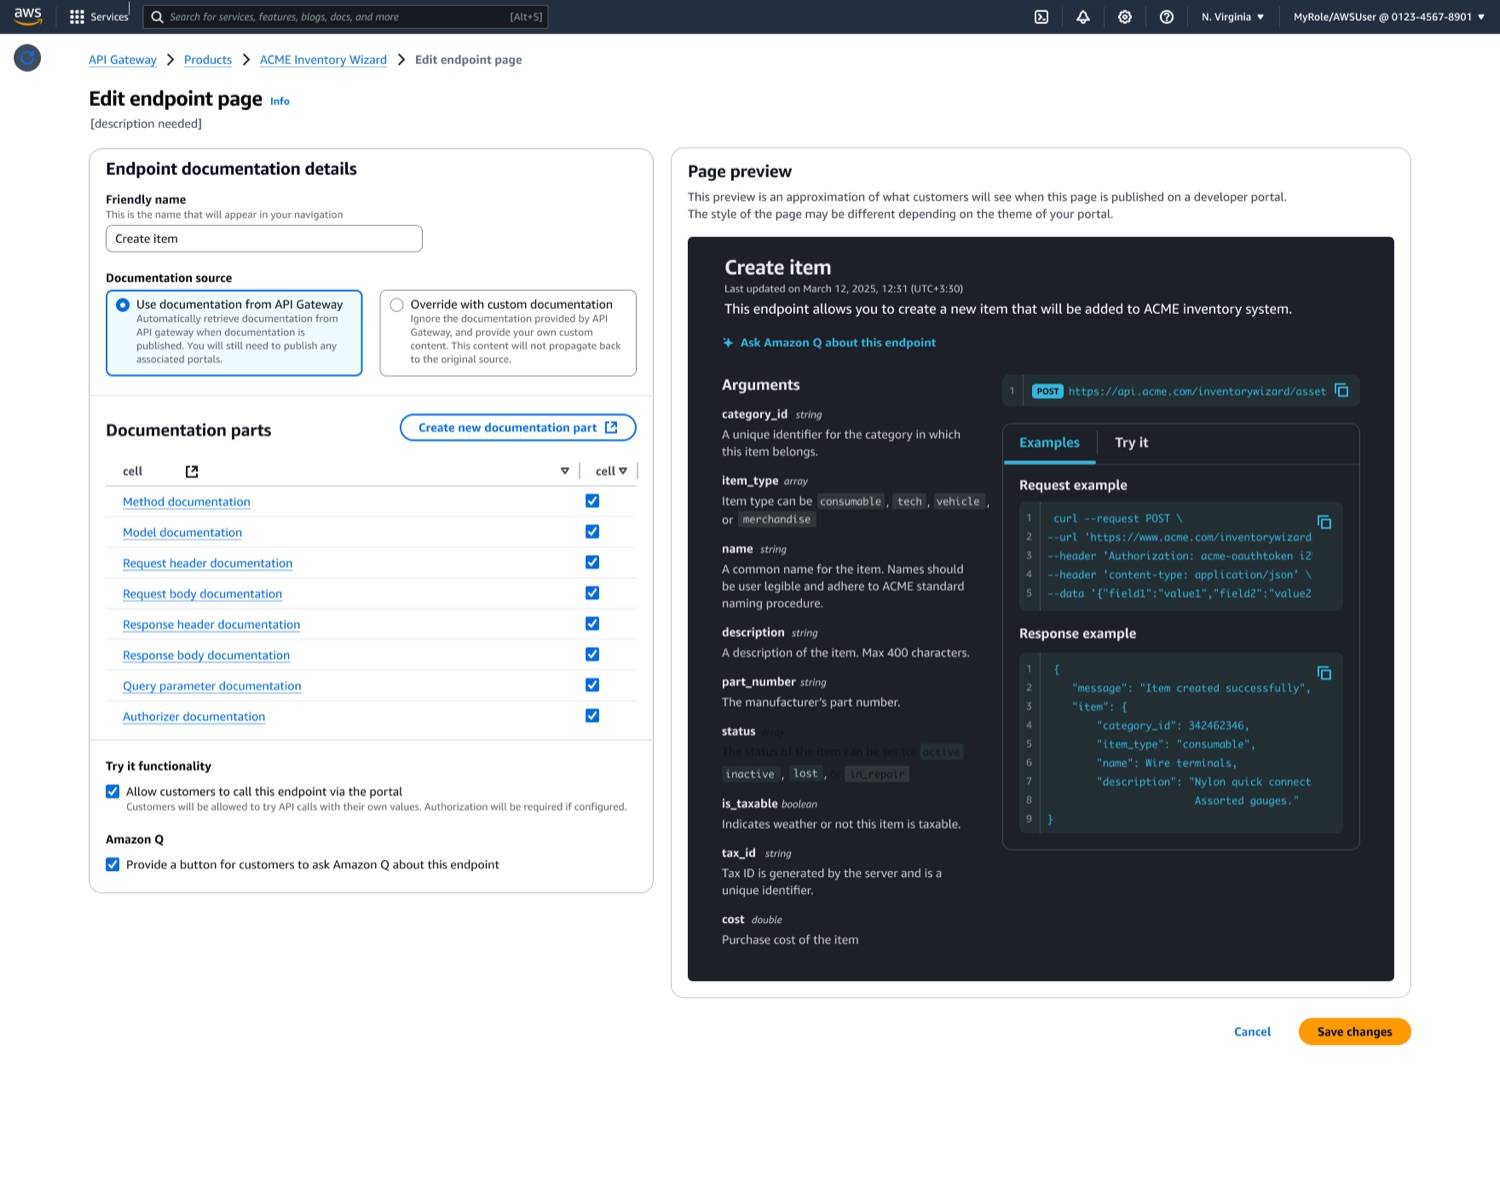Open CloudShell terminal icon
The height and width of the screenshot is (1201, 1500).
1041,17
